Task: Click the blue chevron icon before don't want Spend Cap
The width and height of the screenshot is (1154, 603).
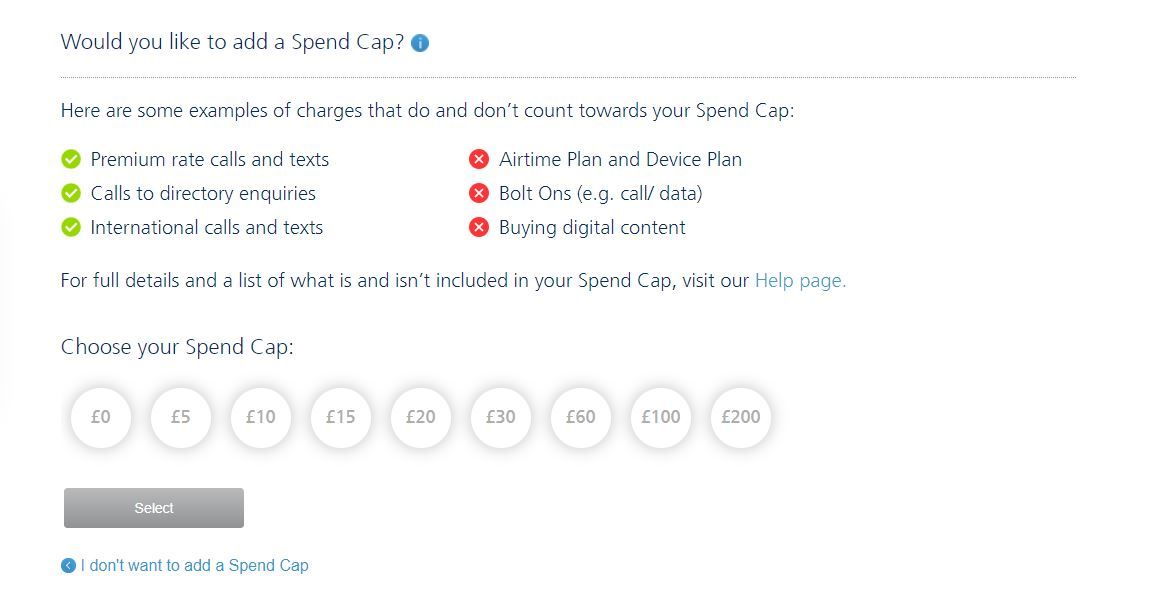Action: [68, 565]
